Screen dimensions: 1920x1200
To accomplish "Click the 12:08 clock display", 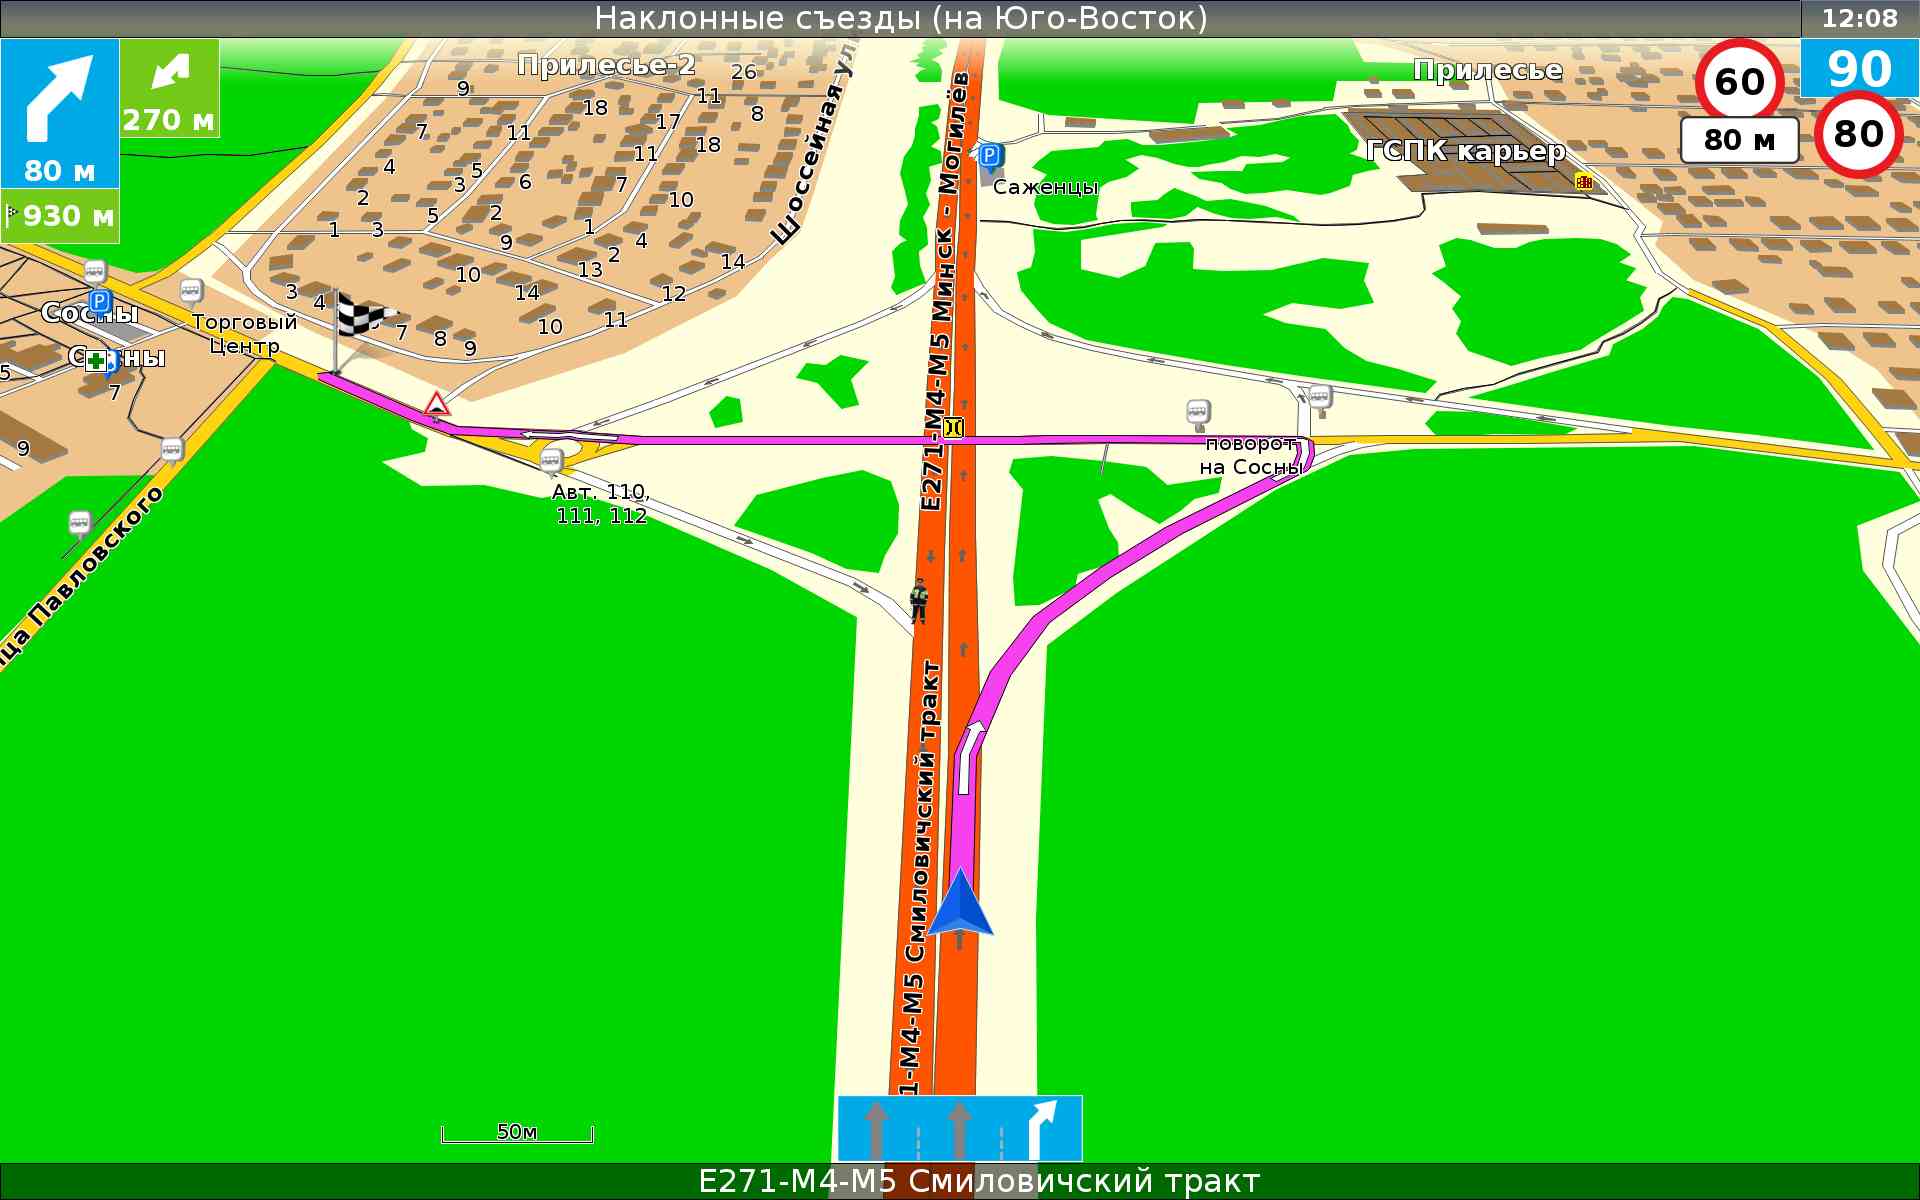I will click(x=1859, y=18).
